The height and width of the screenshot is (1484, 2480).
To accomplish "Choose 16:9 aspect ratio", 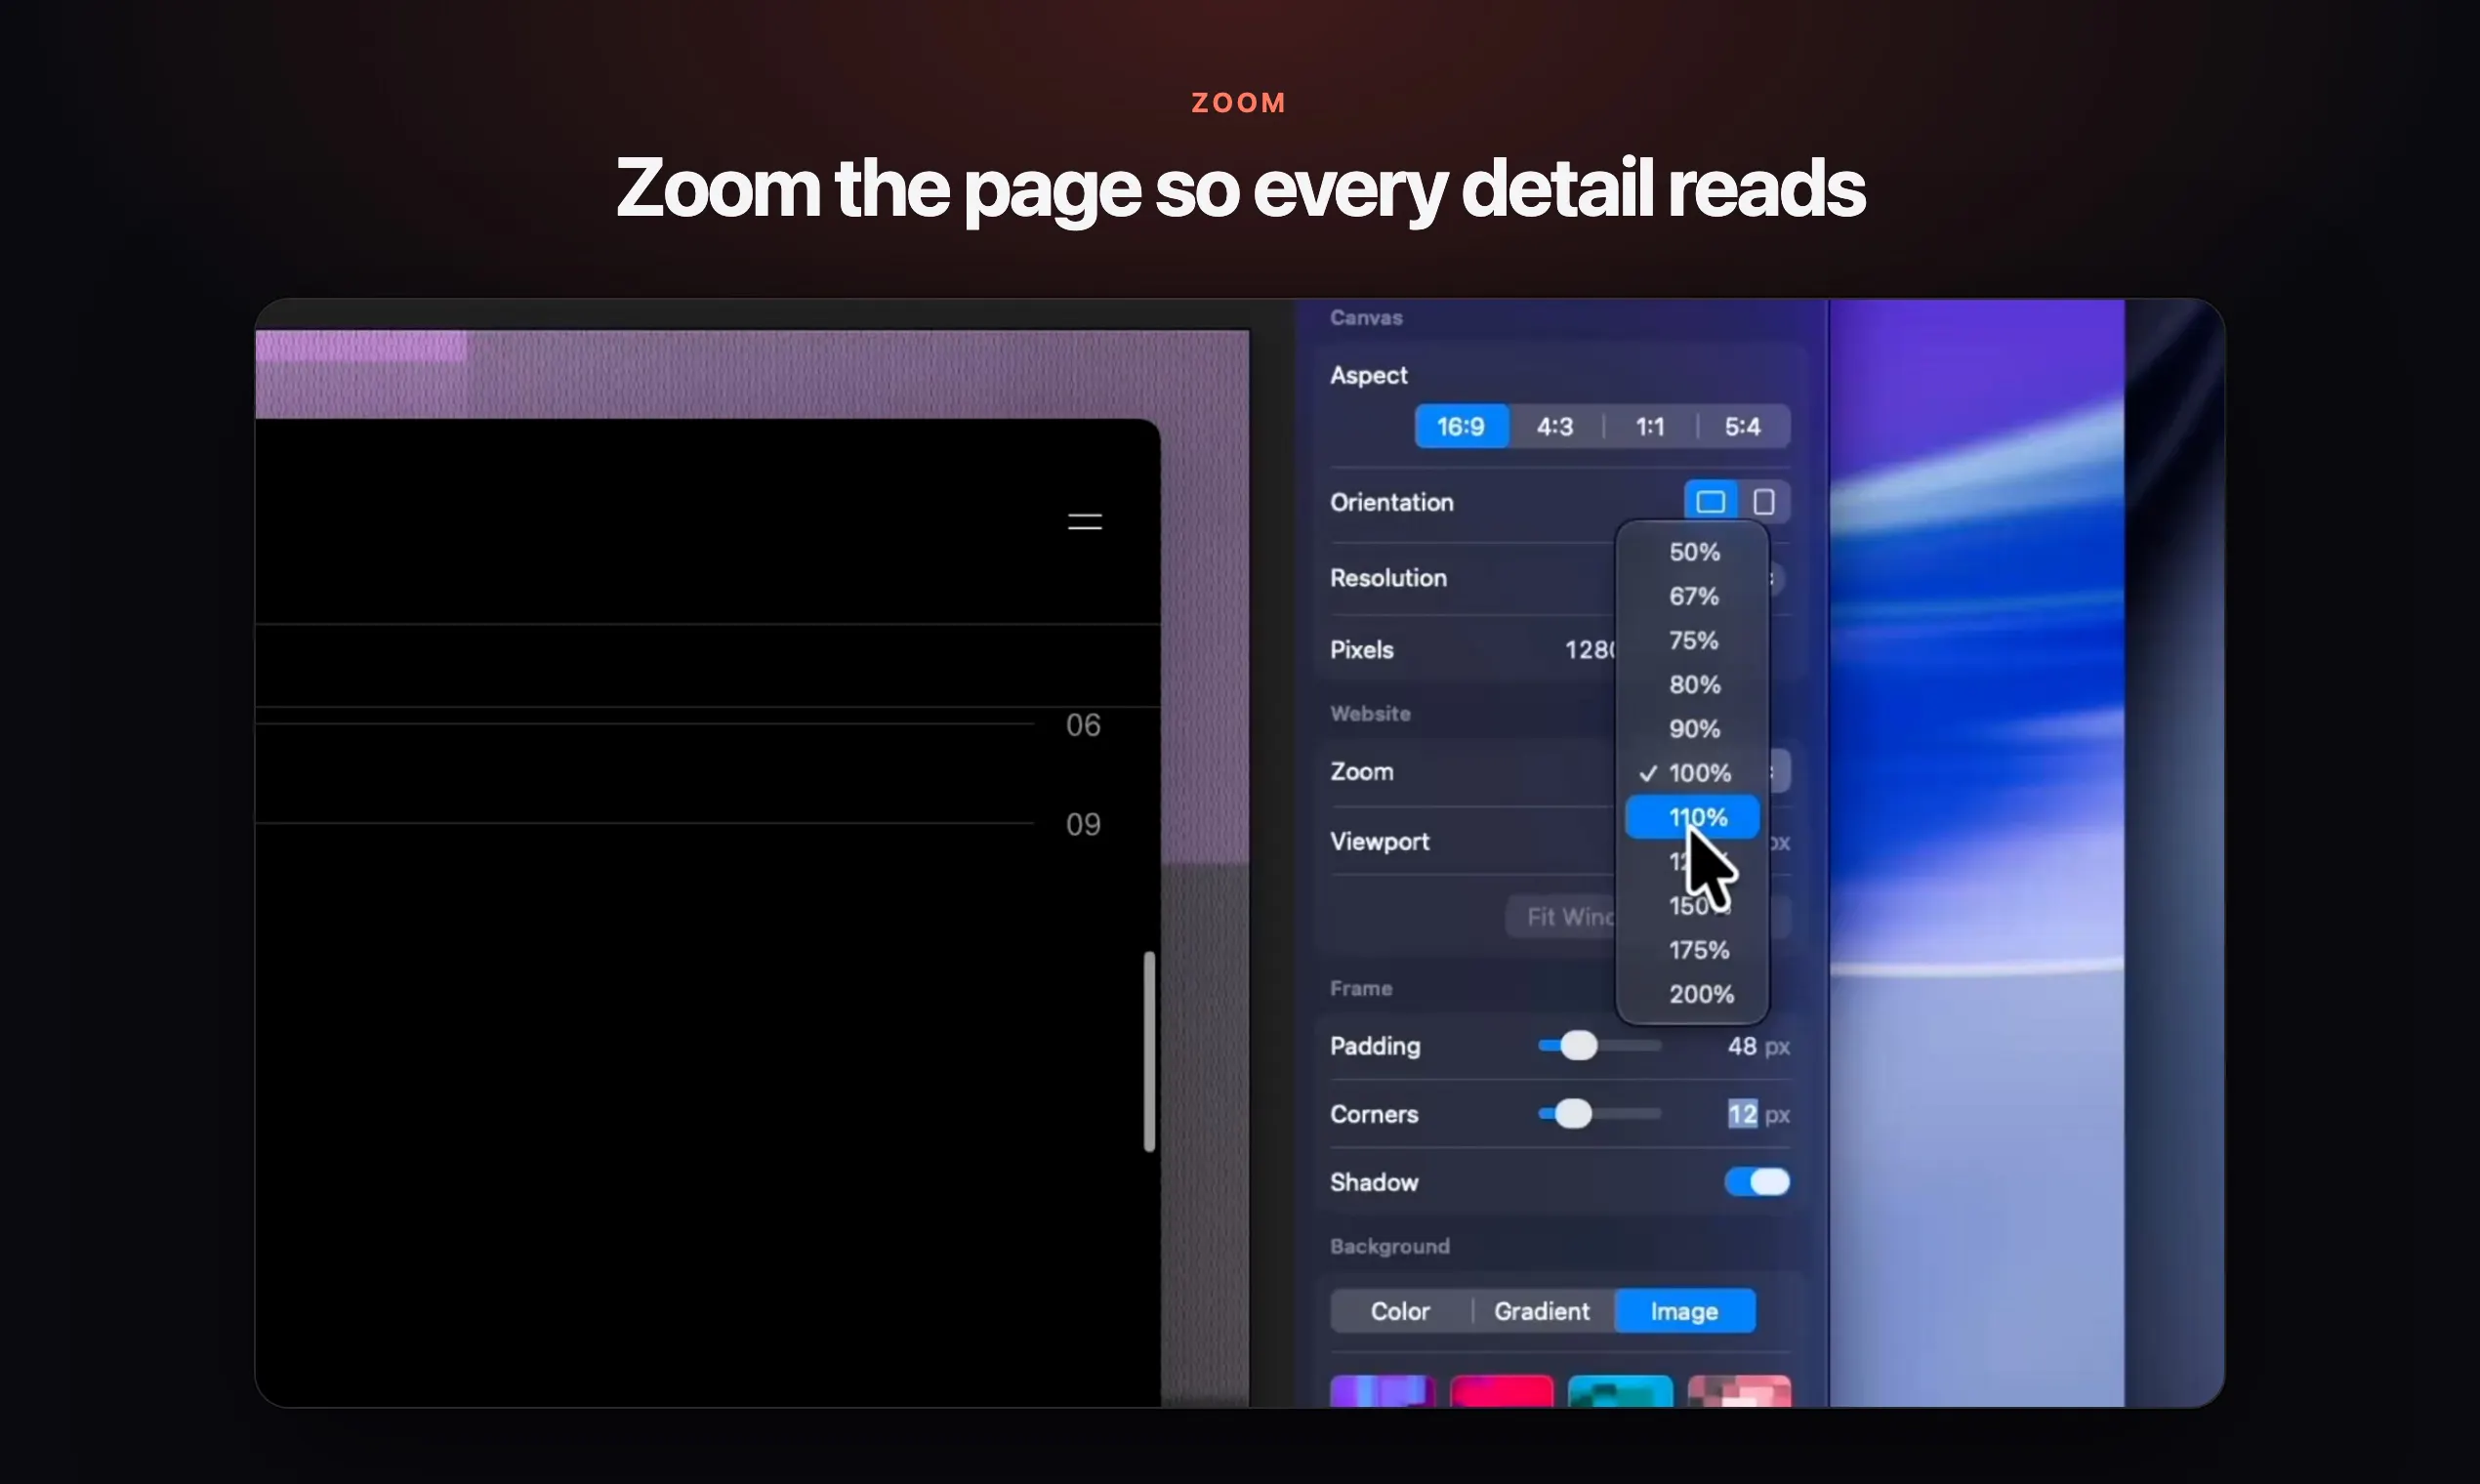I will click(1461, 427).
